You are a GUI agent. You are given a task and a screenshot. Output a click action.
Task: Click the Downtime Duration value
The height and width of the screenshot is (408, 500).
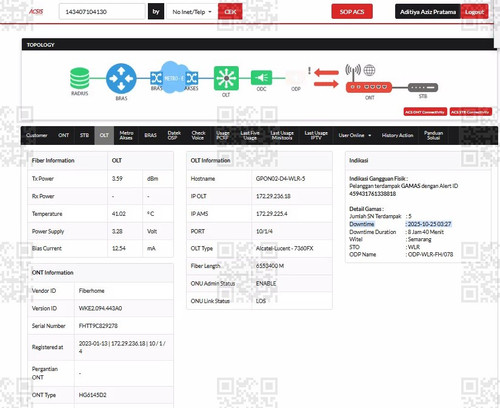point(426,232)
